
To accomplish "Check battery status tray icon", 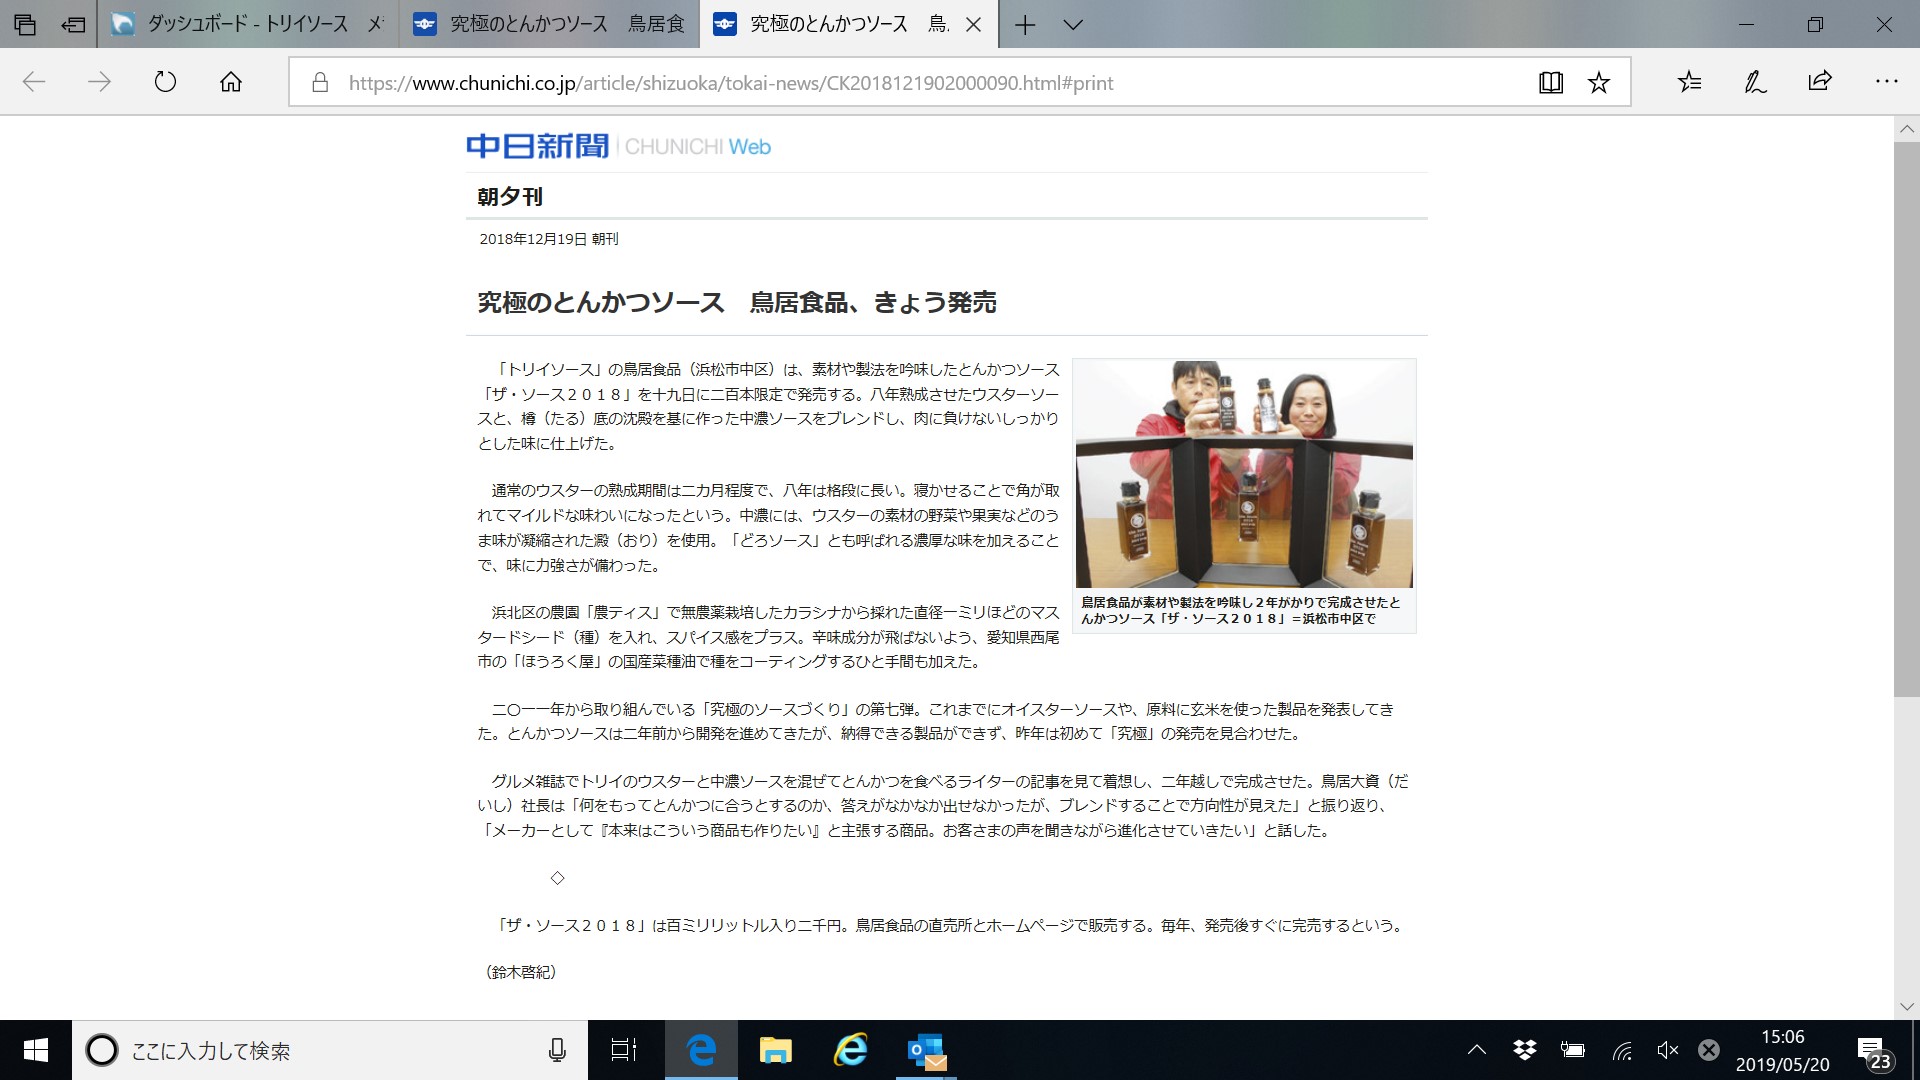I will click(x=1572, y=1050).
